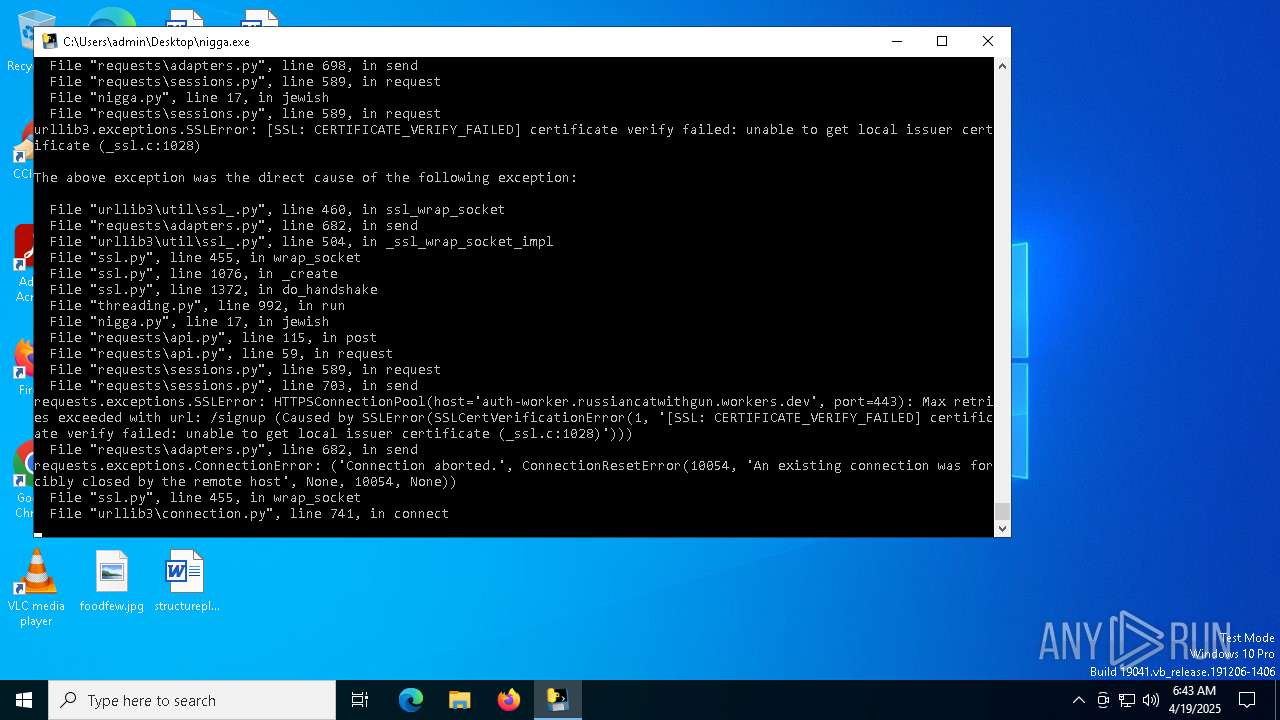This screenshot has height=720, width=1280.
Task: Launch Microsoft Edge from the taskbar
Action: pos(411,700)
